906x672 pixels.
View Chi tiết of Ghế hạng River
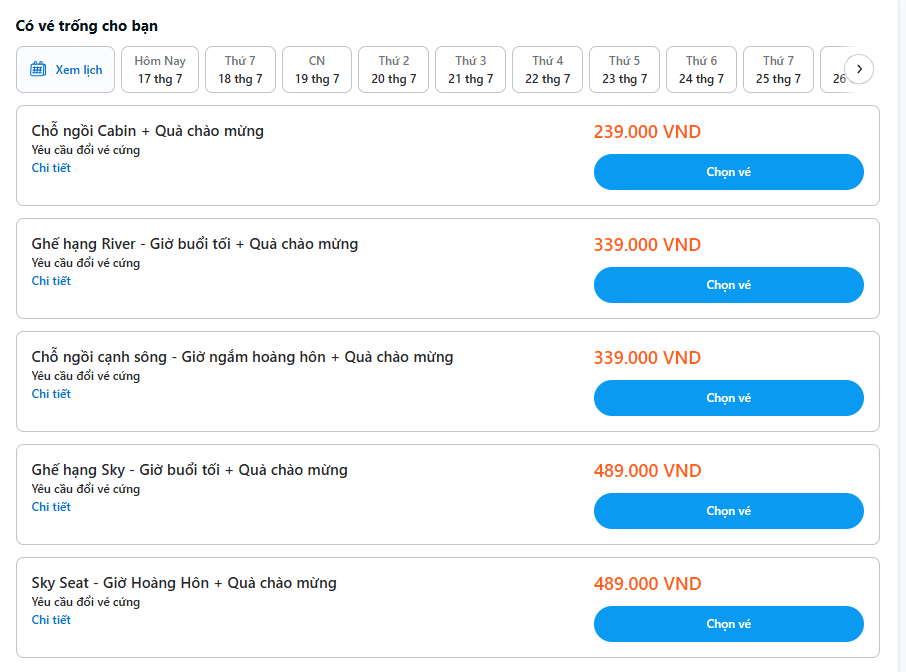pyautogui.click(x=51, y=281)
